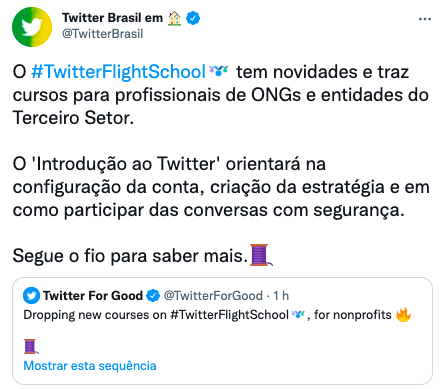Image resolution: width=443 pixels, height=389 pixels.
Task: Click the thread spool emoji after 'saber mais.'
Action: (x=261, y=255)
